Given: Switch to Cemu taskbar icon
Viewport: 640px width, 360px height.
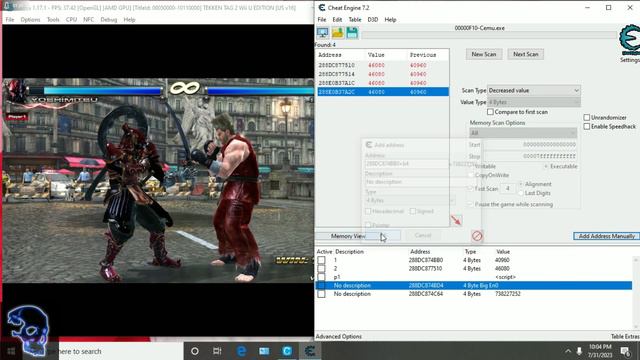Looking at the screenshot, I should click(287, 351).
